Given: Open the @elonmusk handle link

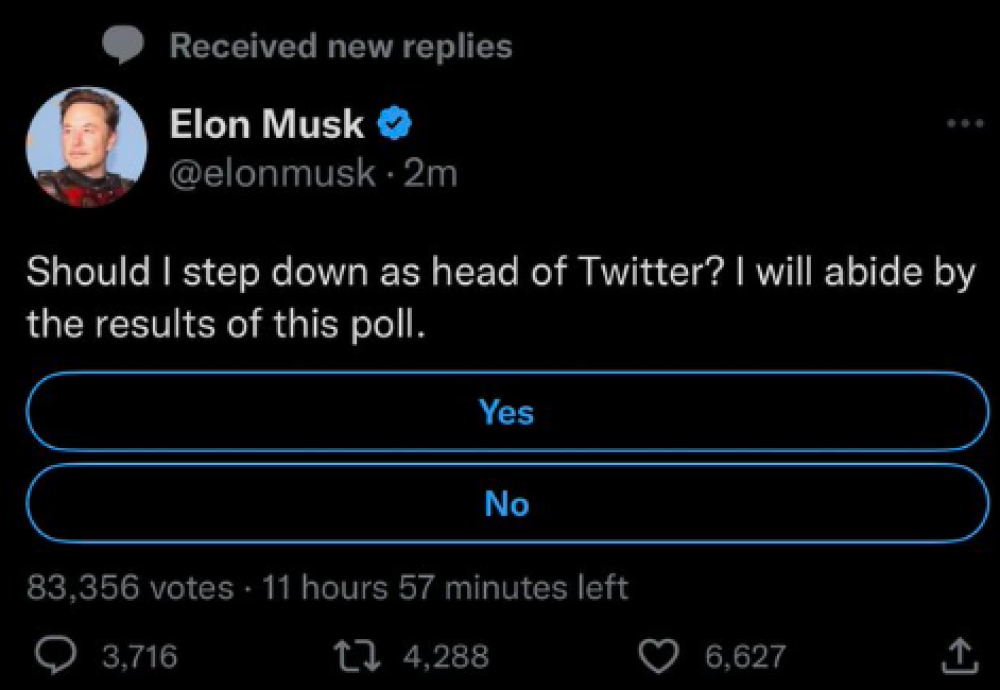Looking at the screenshot, I should [x=273, y=173].
